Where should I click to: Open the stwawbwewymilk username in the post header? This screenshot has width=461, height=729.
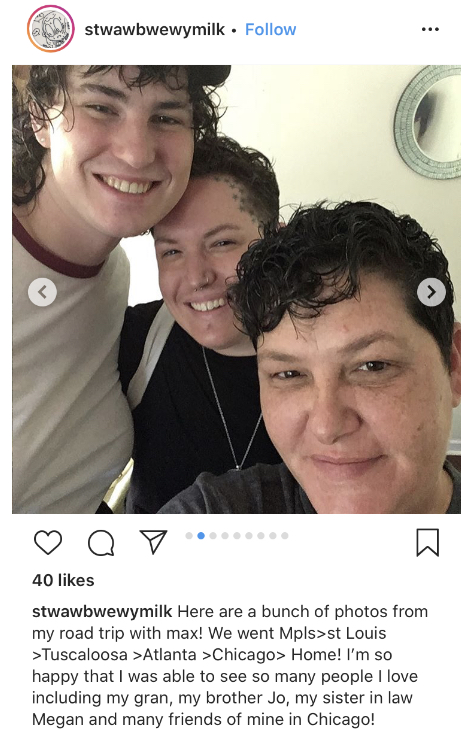pyautogui.click(x=155, y=29)
